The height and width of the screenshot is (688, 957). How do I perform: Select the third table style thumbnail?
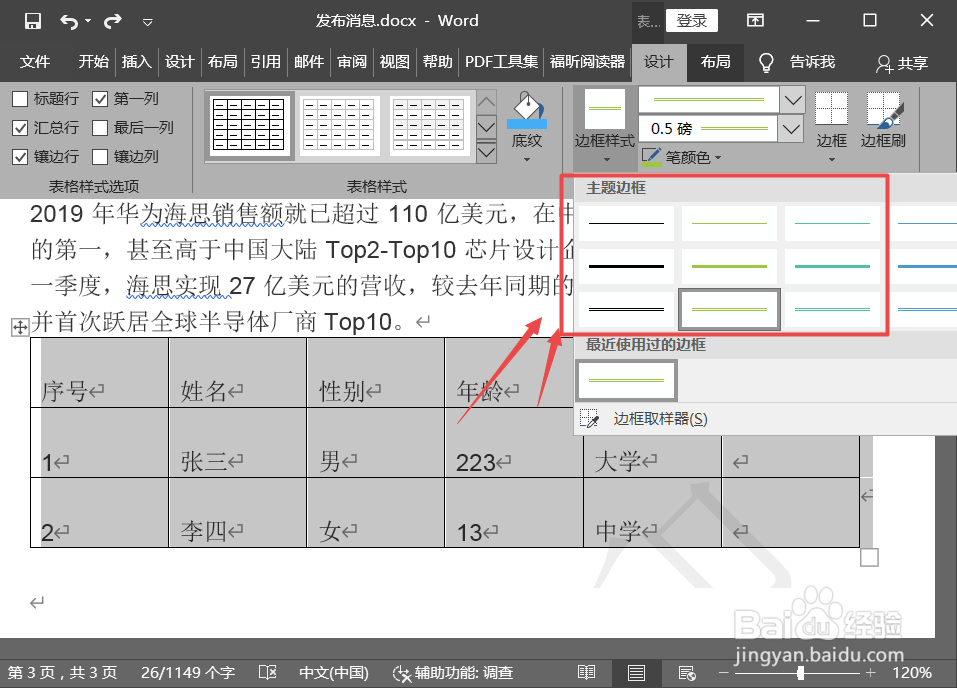[428, 125]
